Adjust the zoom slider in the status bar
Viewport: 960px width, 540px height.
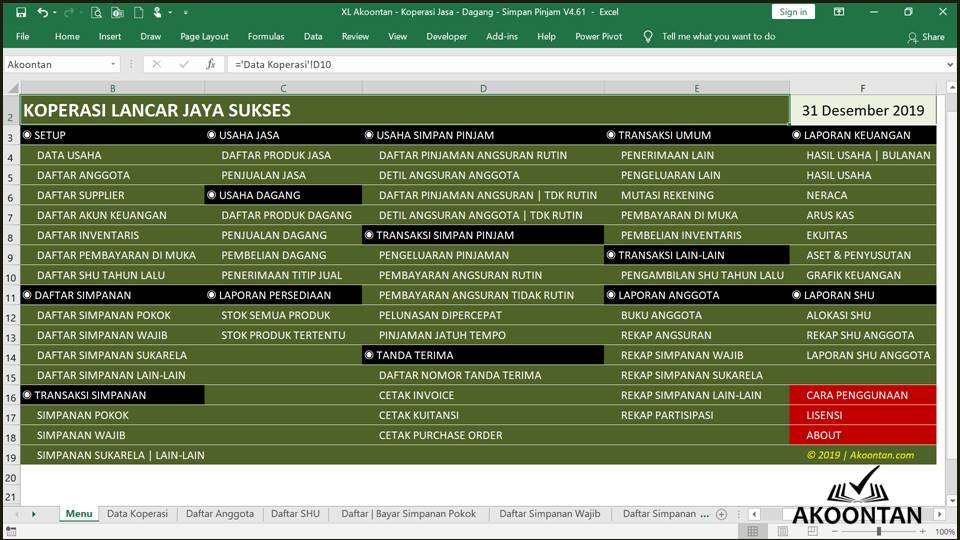(880, 531)
